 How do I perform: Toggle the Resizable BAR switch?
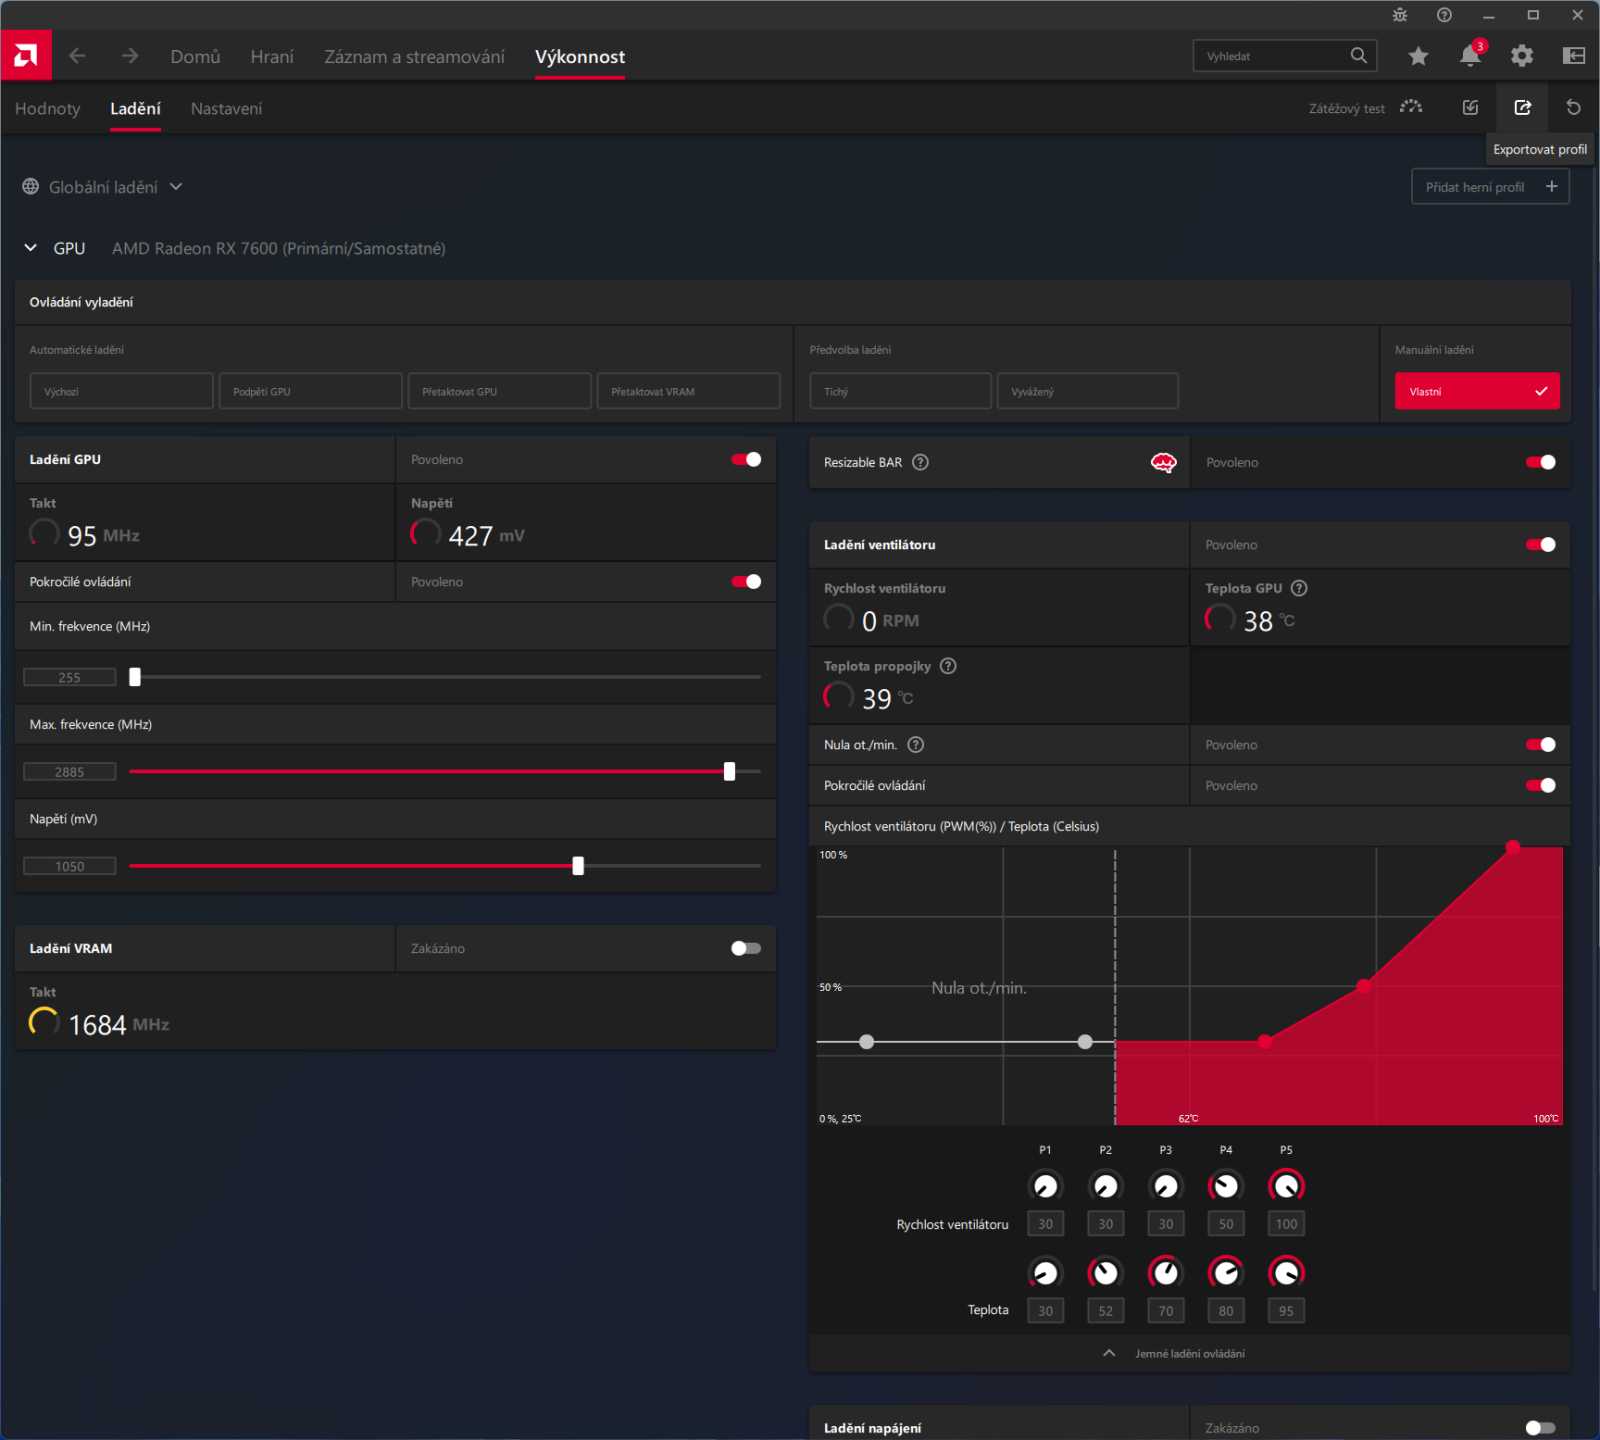point(1541,462)
